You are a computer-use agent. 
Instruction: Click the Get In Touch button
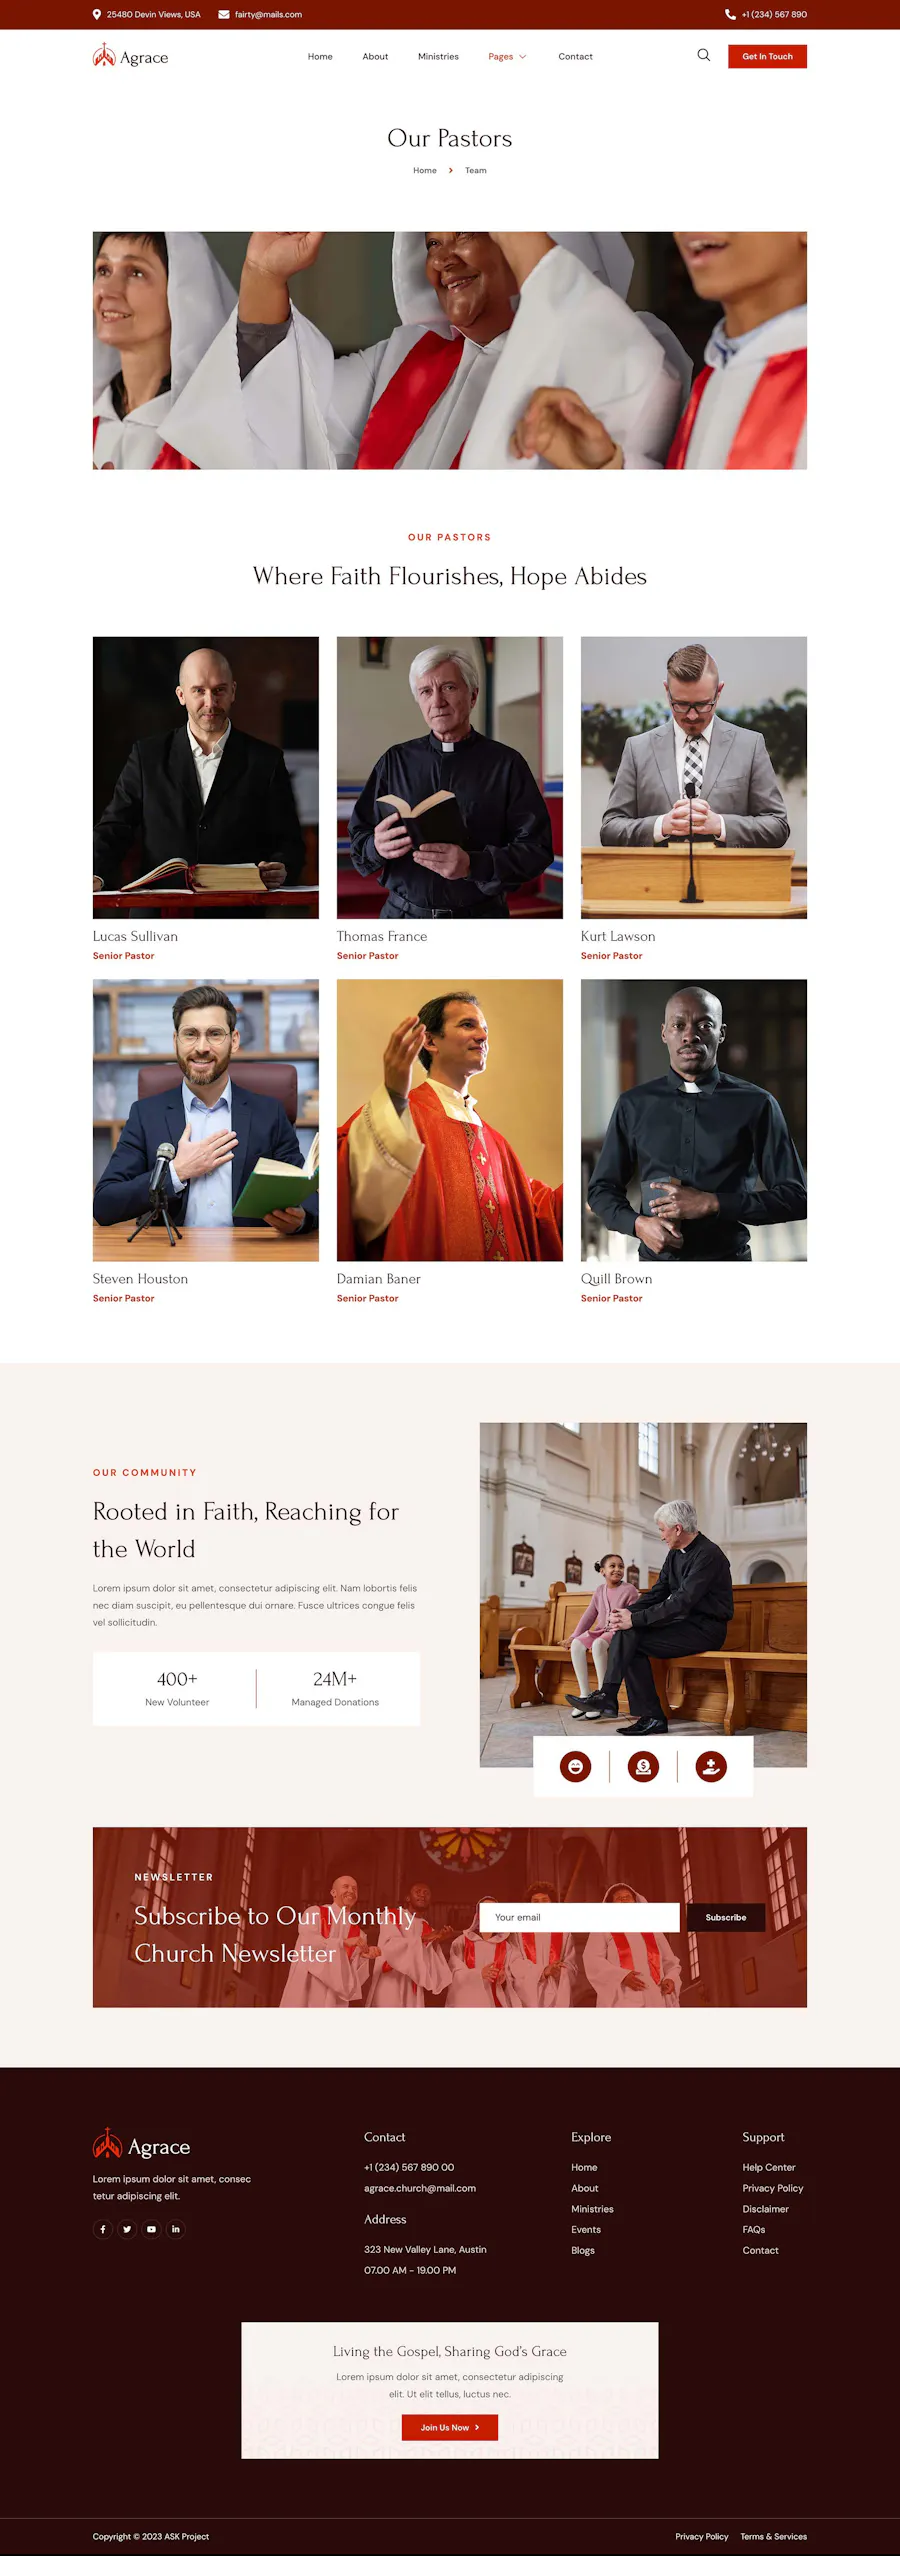[767, 57]
